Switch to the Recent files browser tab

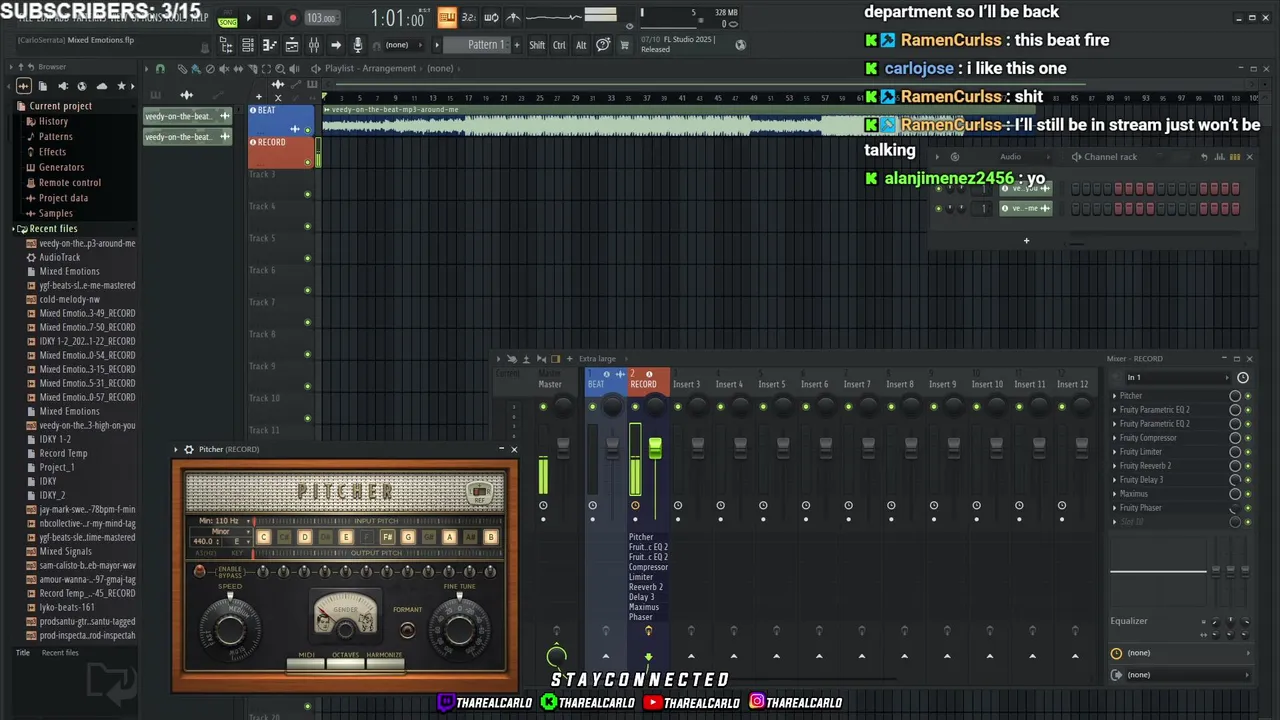point(60,653)
